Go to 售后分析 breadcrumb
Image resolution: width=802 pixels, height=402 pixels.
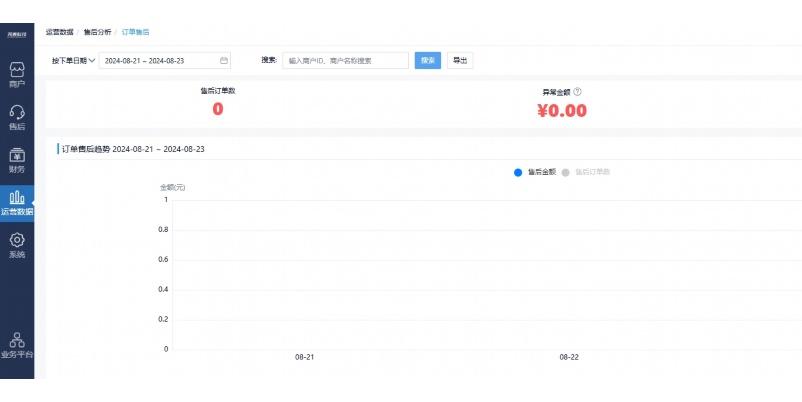[97, 32]
